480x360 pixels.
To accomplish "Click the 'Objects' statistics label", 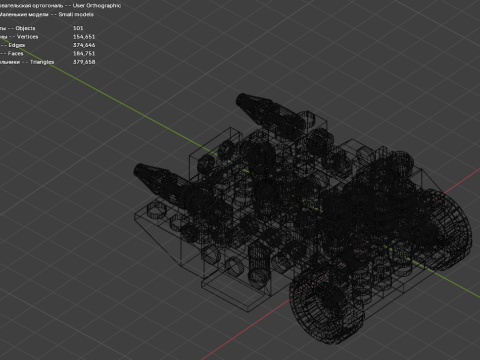I will [25, 28].
